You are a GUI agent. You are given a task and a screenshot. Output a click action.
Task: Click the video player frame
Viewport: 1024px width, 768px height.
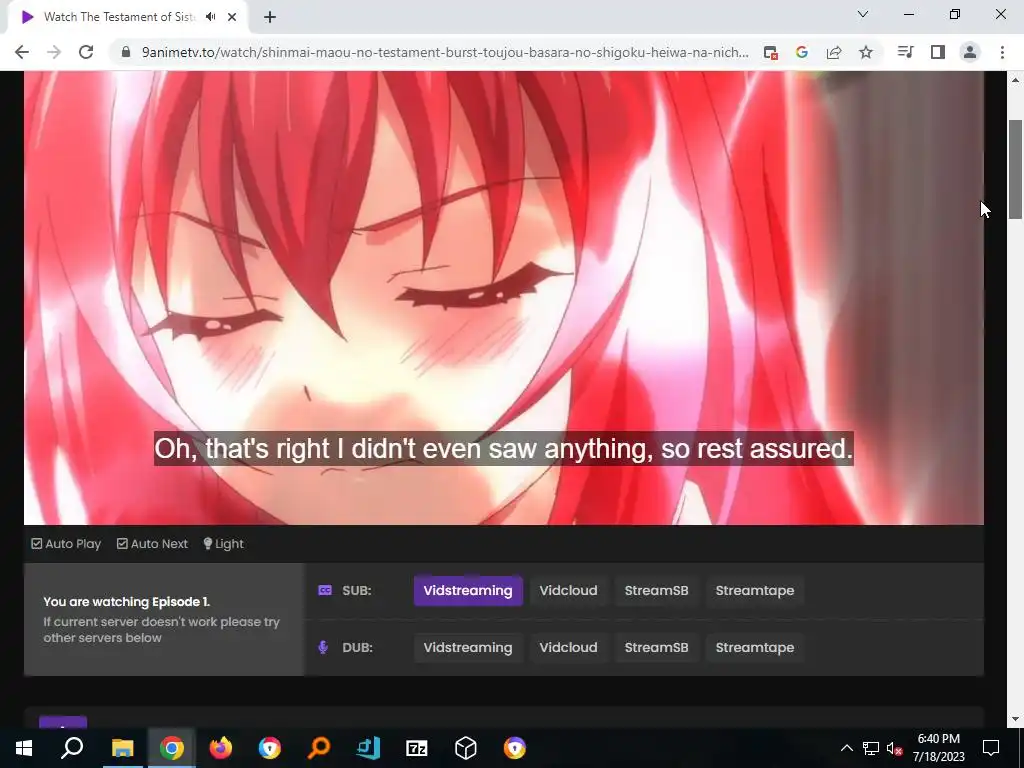coord(504,298)
